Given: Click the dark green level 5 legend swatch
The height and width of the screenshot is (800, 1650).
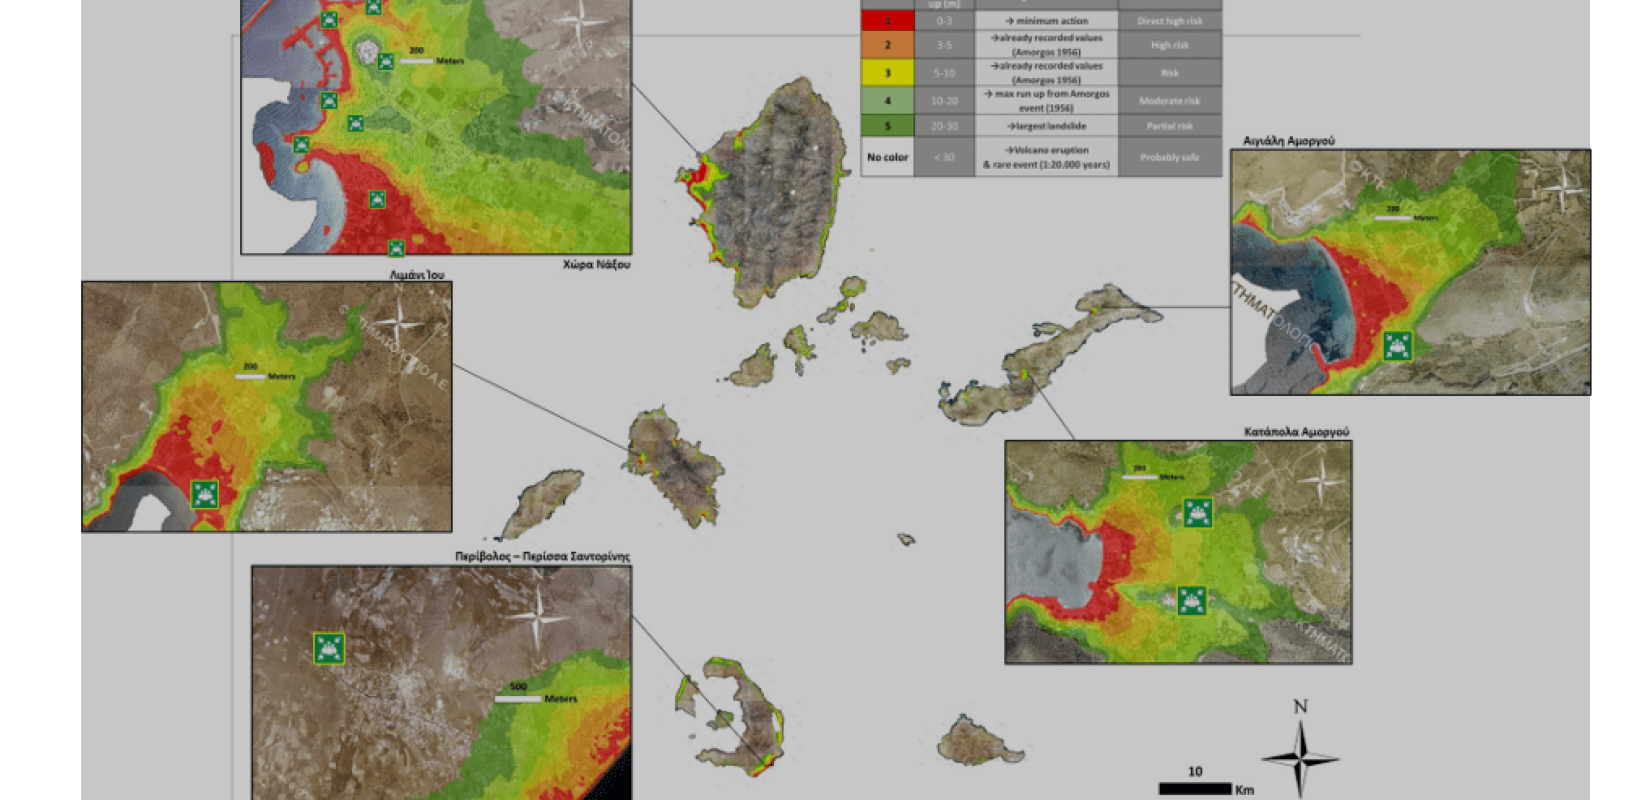Looking at the screenshot, I should (887, 127).
